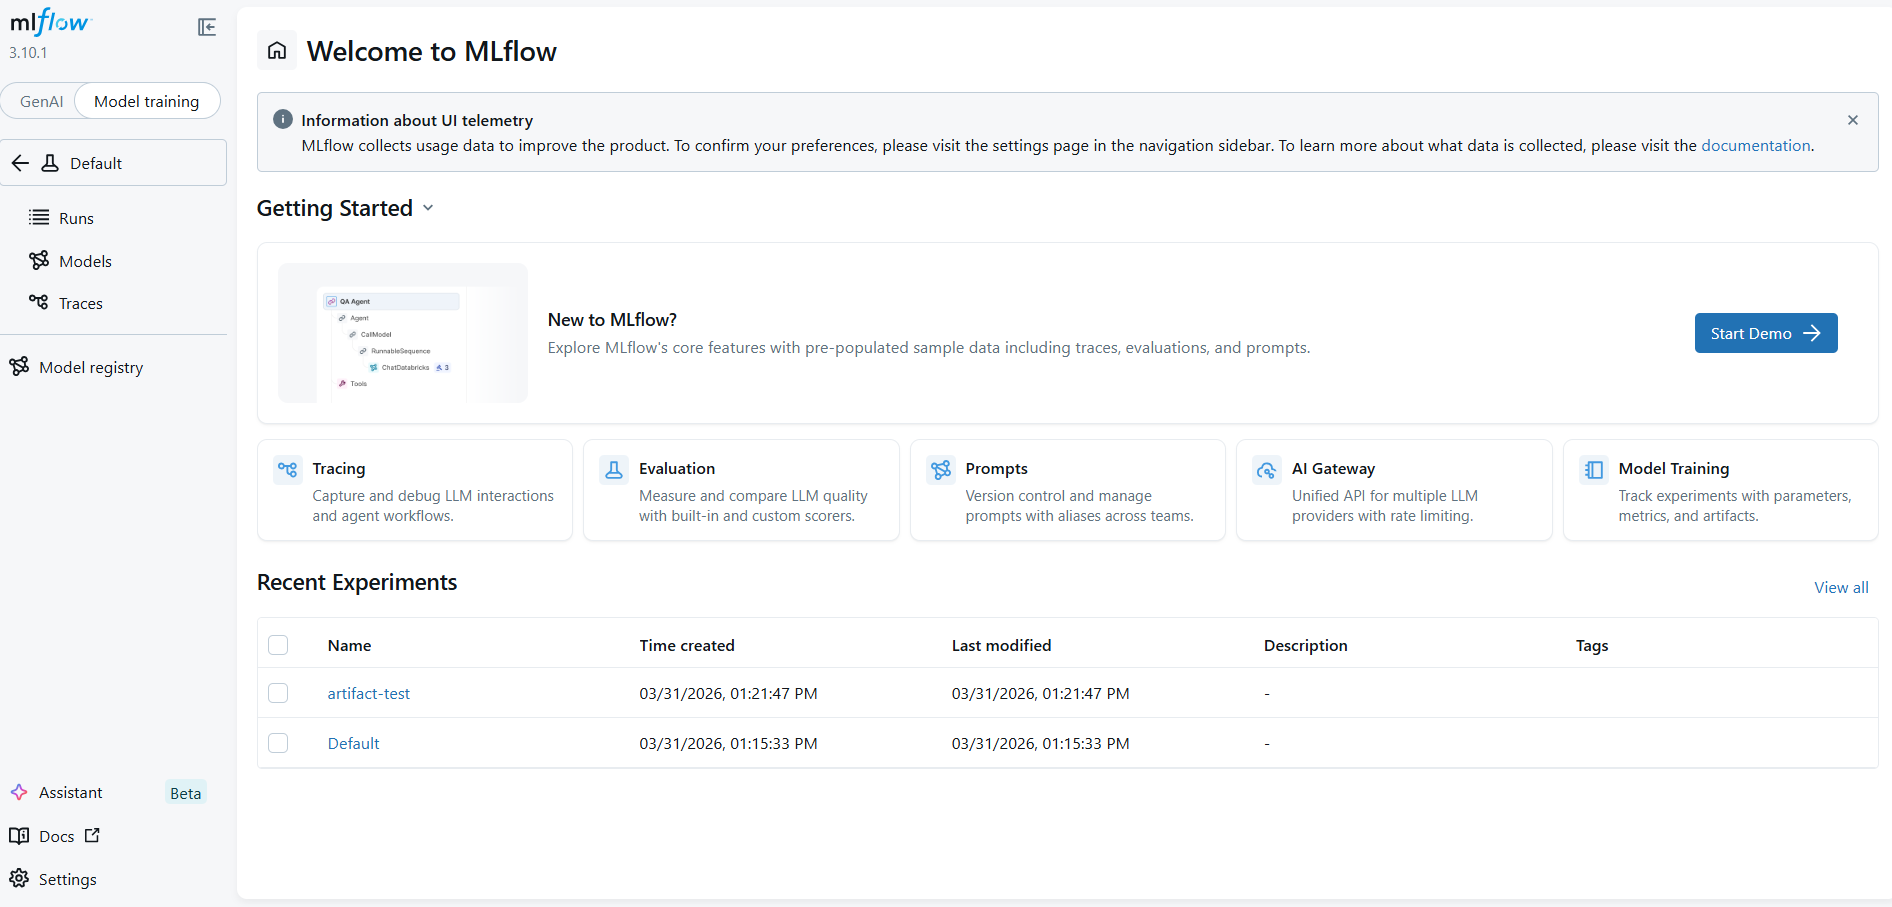Collapse the sidebar using the toggle icon
The height and width of the screenshot is (907, 1892).
point(207,27)
